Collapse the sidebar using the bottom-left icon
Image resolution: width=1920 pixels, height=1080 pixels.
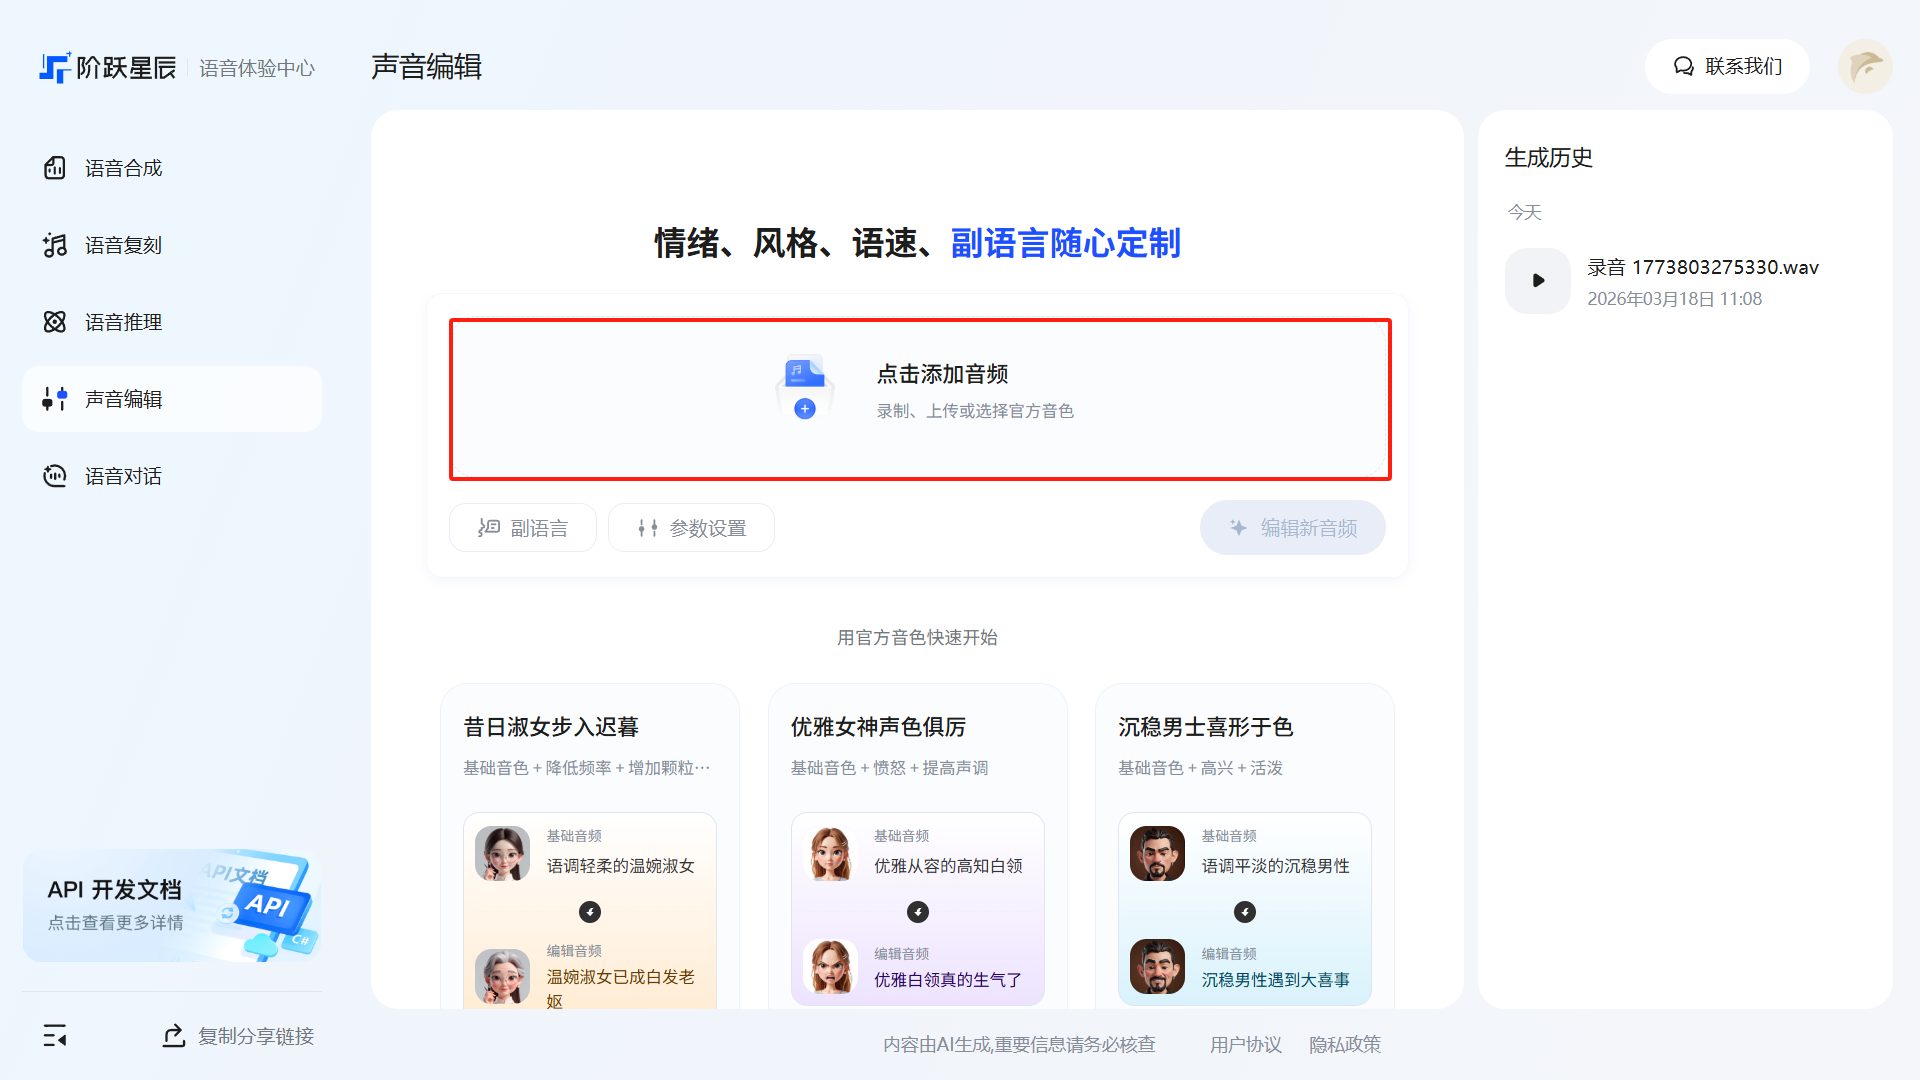[55, 1036]
